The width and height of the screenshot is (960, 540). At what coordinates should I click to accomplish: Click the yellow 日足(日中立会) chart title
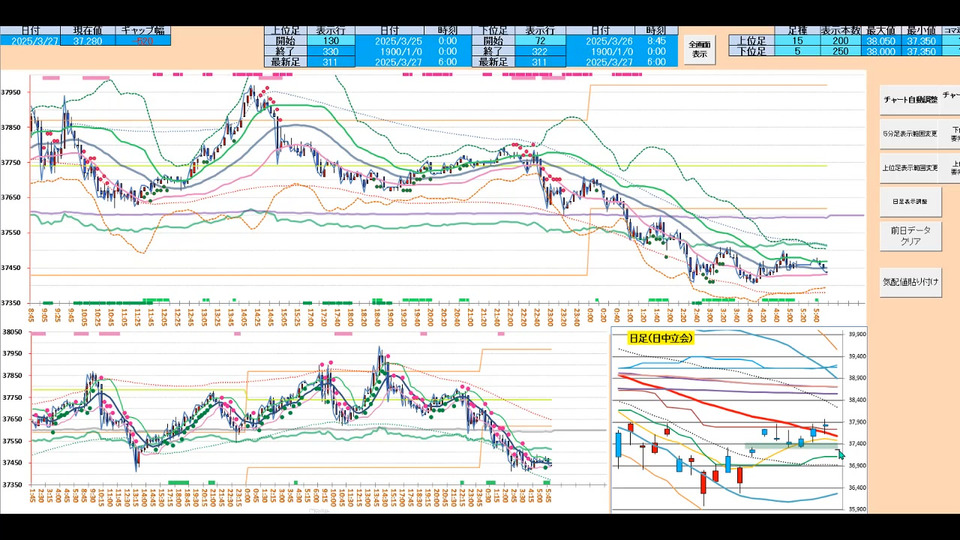[x=661, y=338]
